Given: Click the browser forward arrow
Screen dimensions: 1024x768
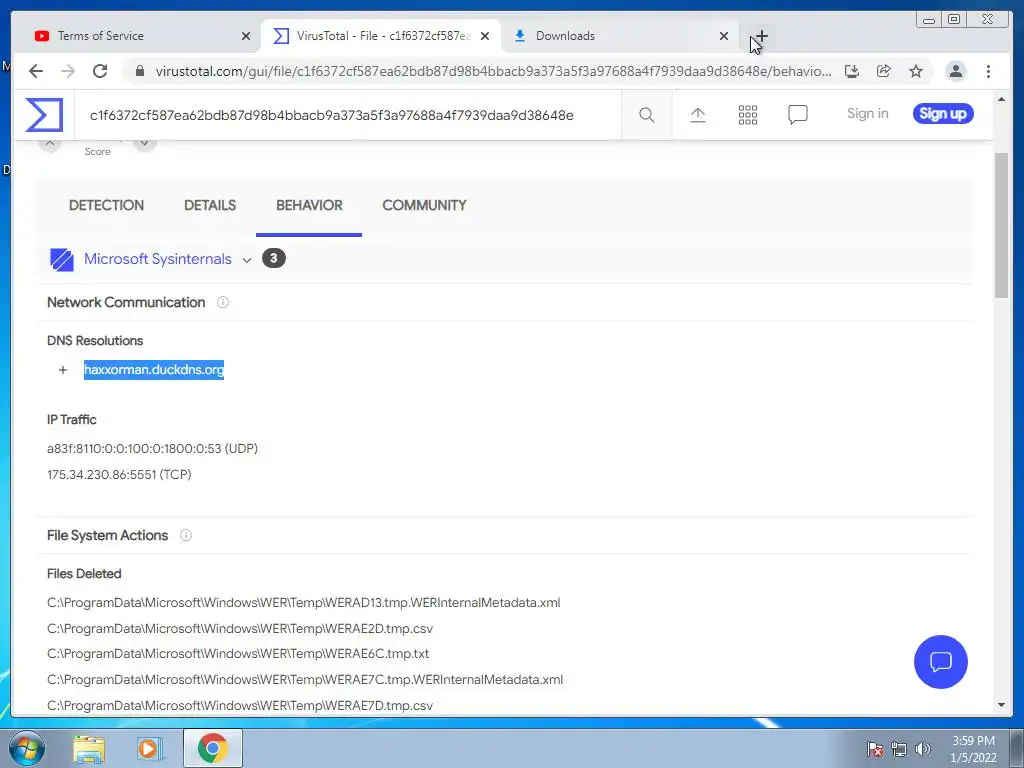Looking at the screenshot, I should click(x=68, y=71).
